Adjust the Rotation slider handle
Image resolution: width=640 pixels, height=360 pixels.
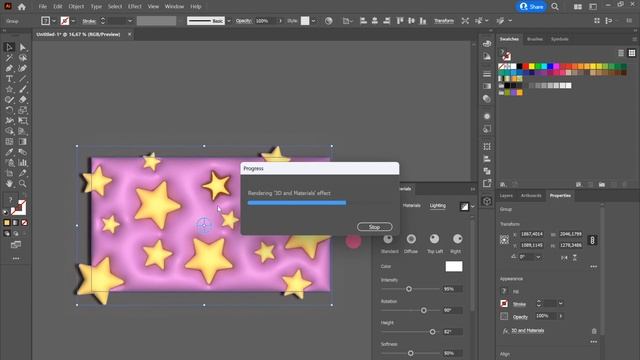[424, 311]
